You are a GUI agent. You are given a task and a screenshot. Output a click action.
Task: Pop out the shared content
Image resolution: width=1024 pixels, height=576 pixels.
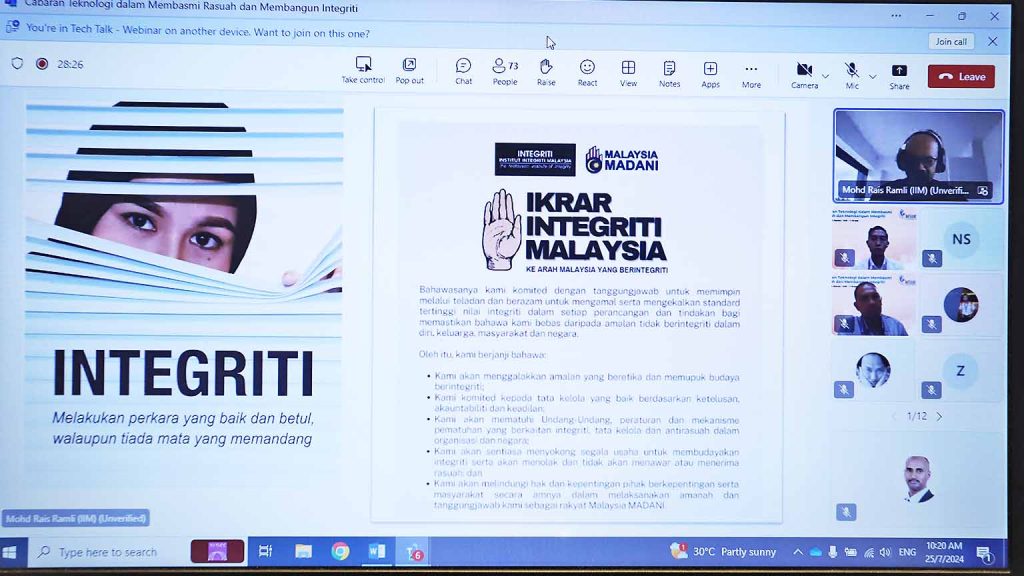(x=409, y=69)
